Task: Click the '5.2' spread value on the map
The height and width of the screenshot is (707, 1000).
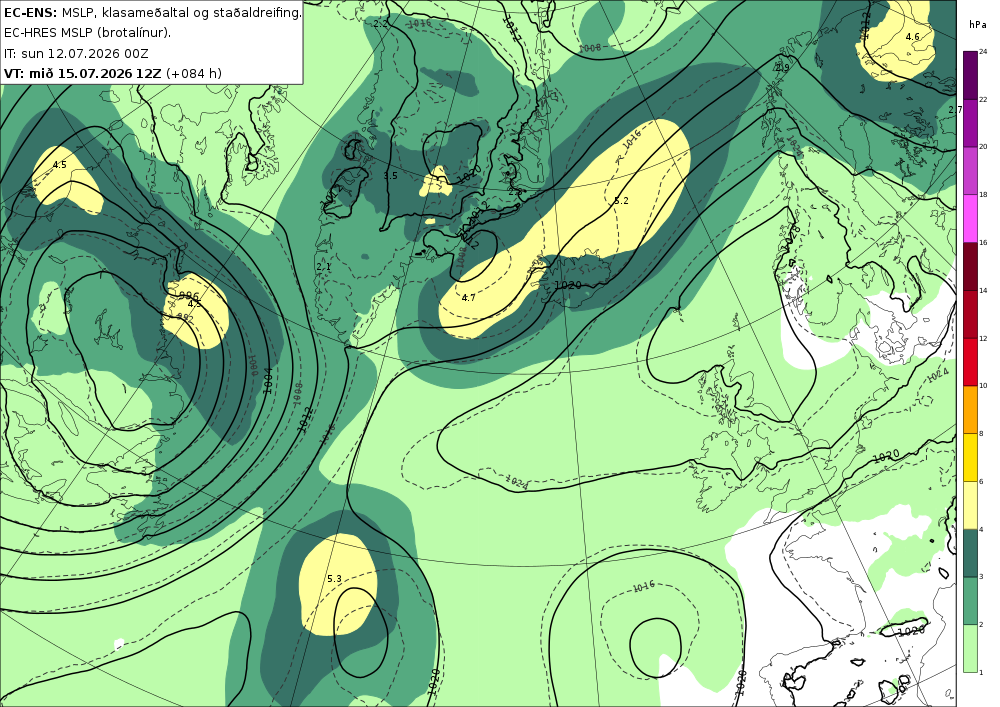Action: 621,200
